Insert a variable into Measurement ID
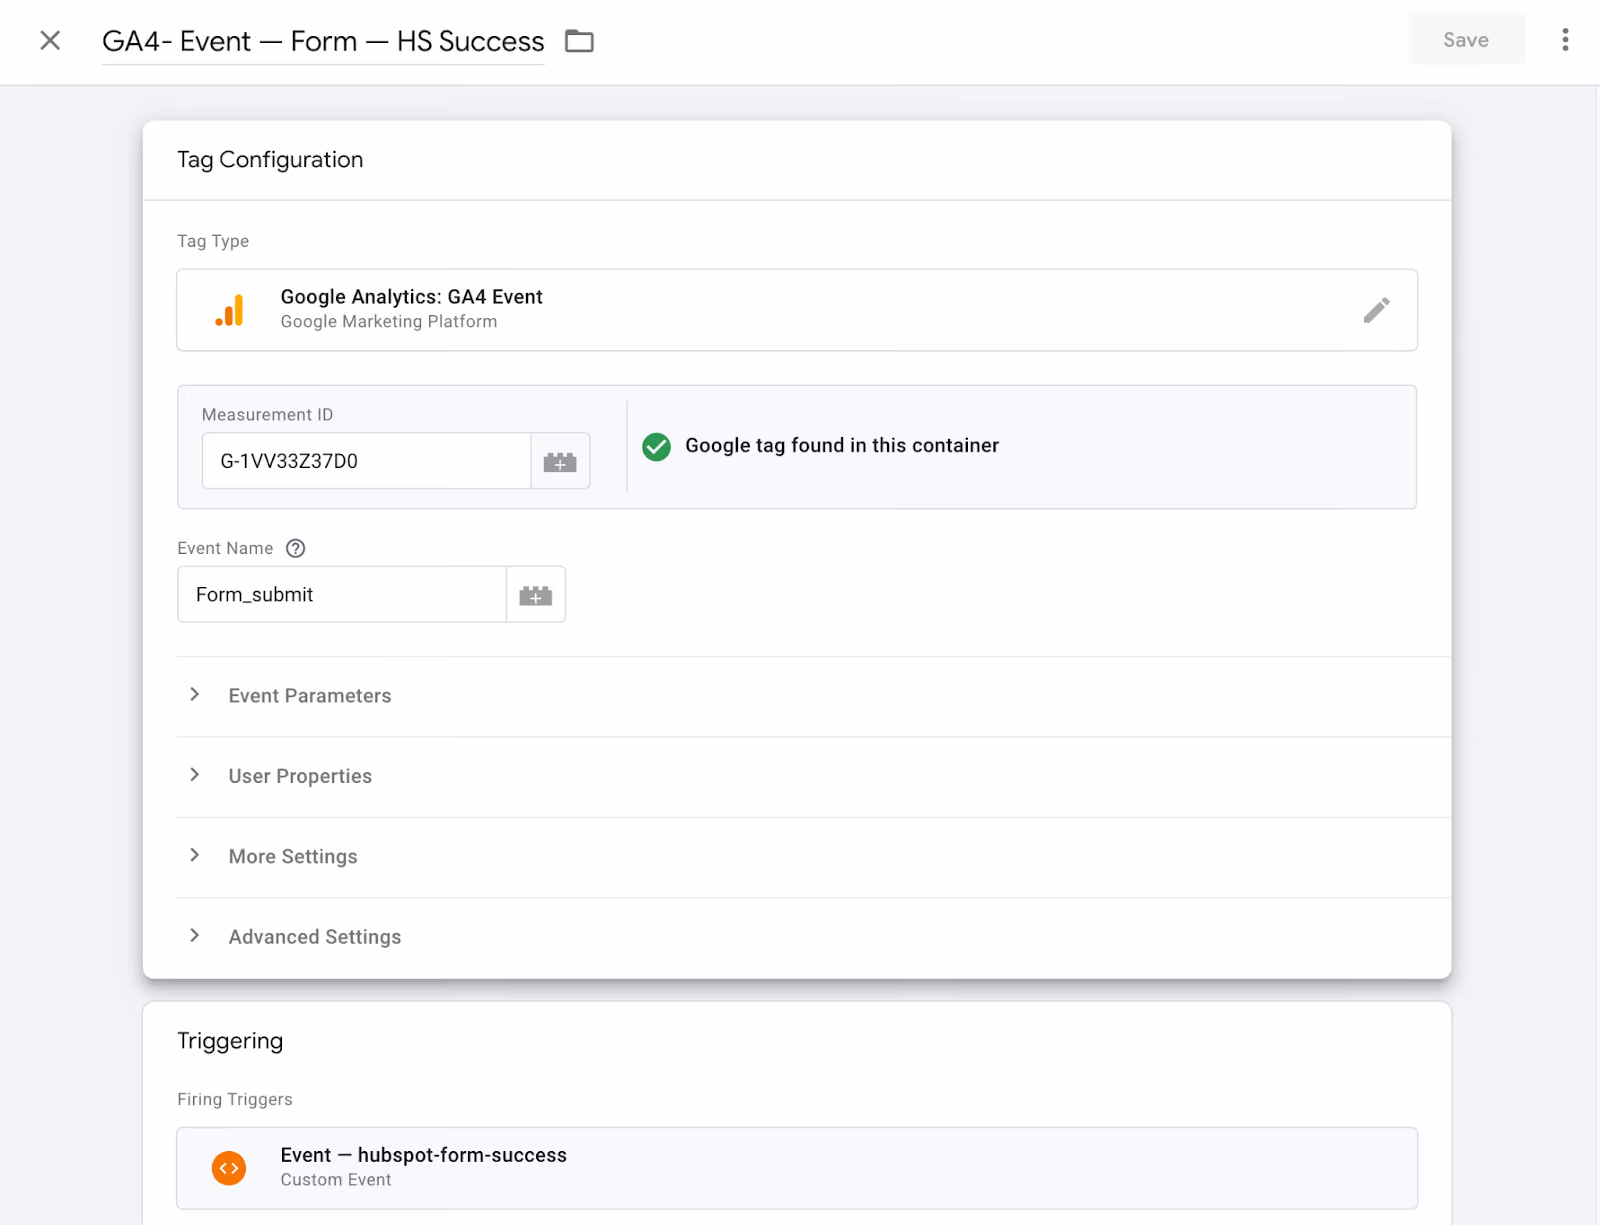Screen dimensions: 1600x1226 (560, 461)
